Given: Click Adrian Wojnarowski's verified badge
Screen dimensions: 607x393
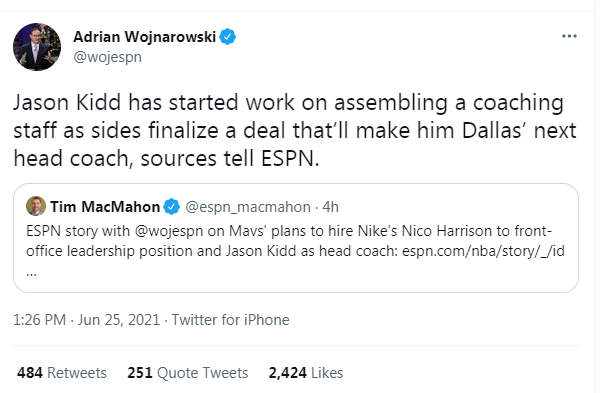Looking at the screenshot, I should (228, 37).
